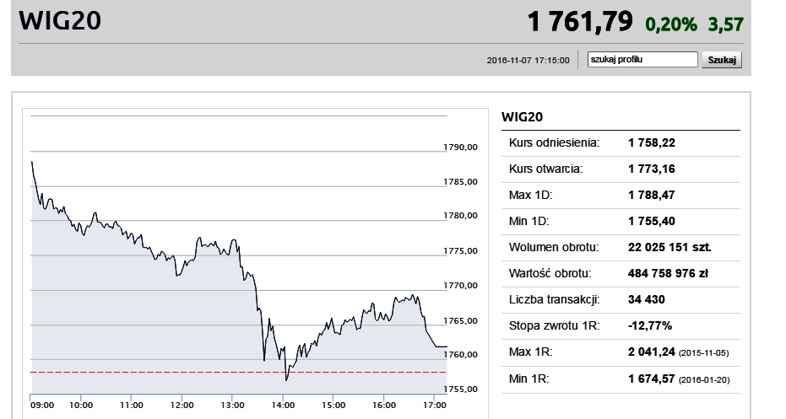Click the 1775,00 chart axis label

pyautogui.click(x=460, y=251)
